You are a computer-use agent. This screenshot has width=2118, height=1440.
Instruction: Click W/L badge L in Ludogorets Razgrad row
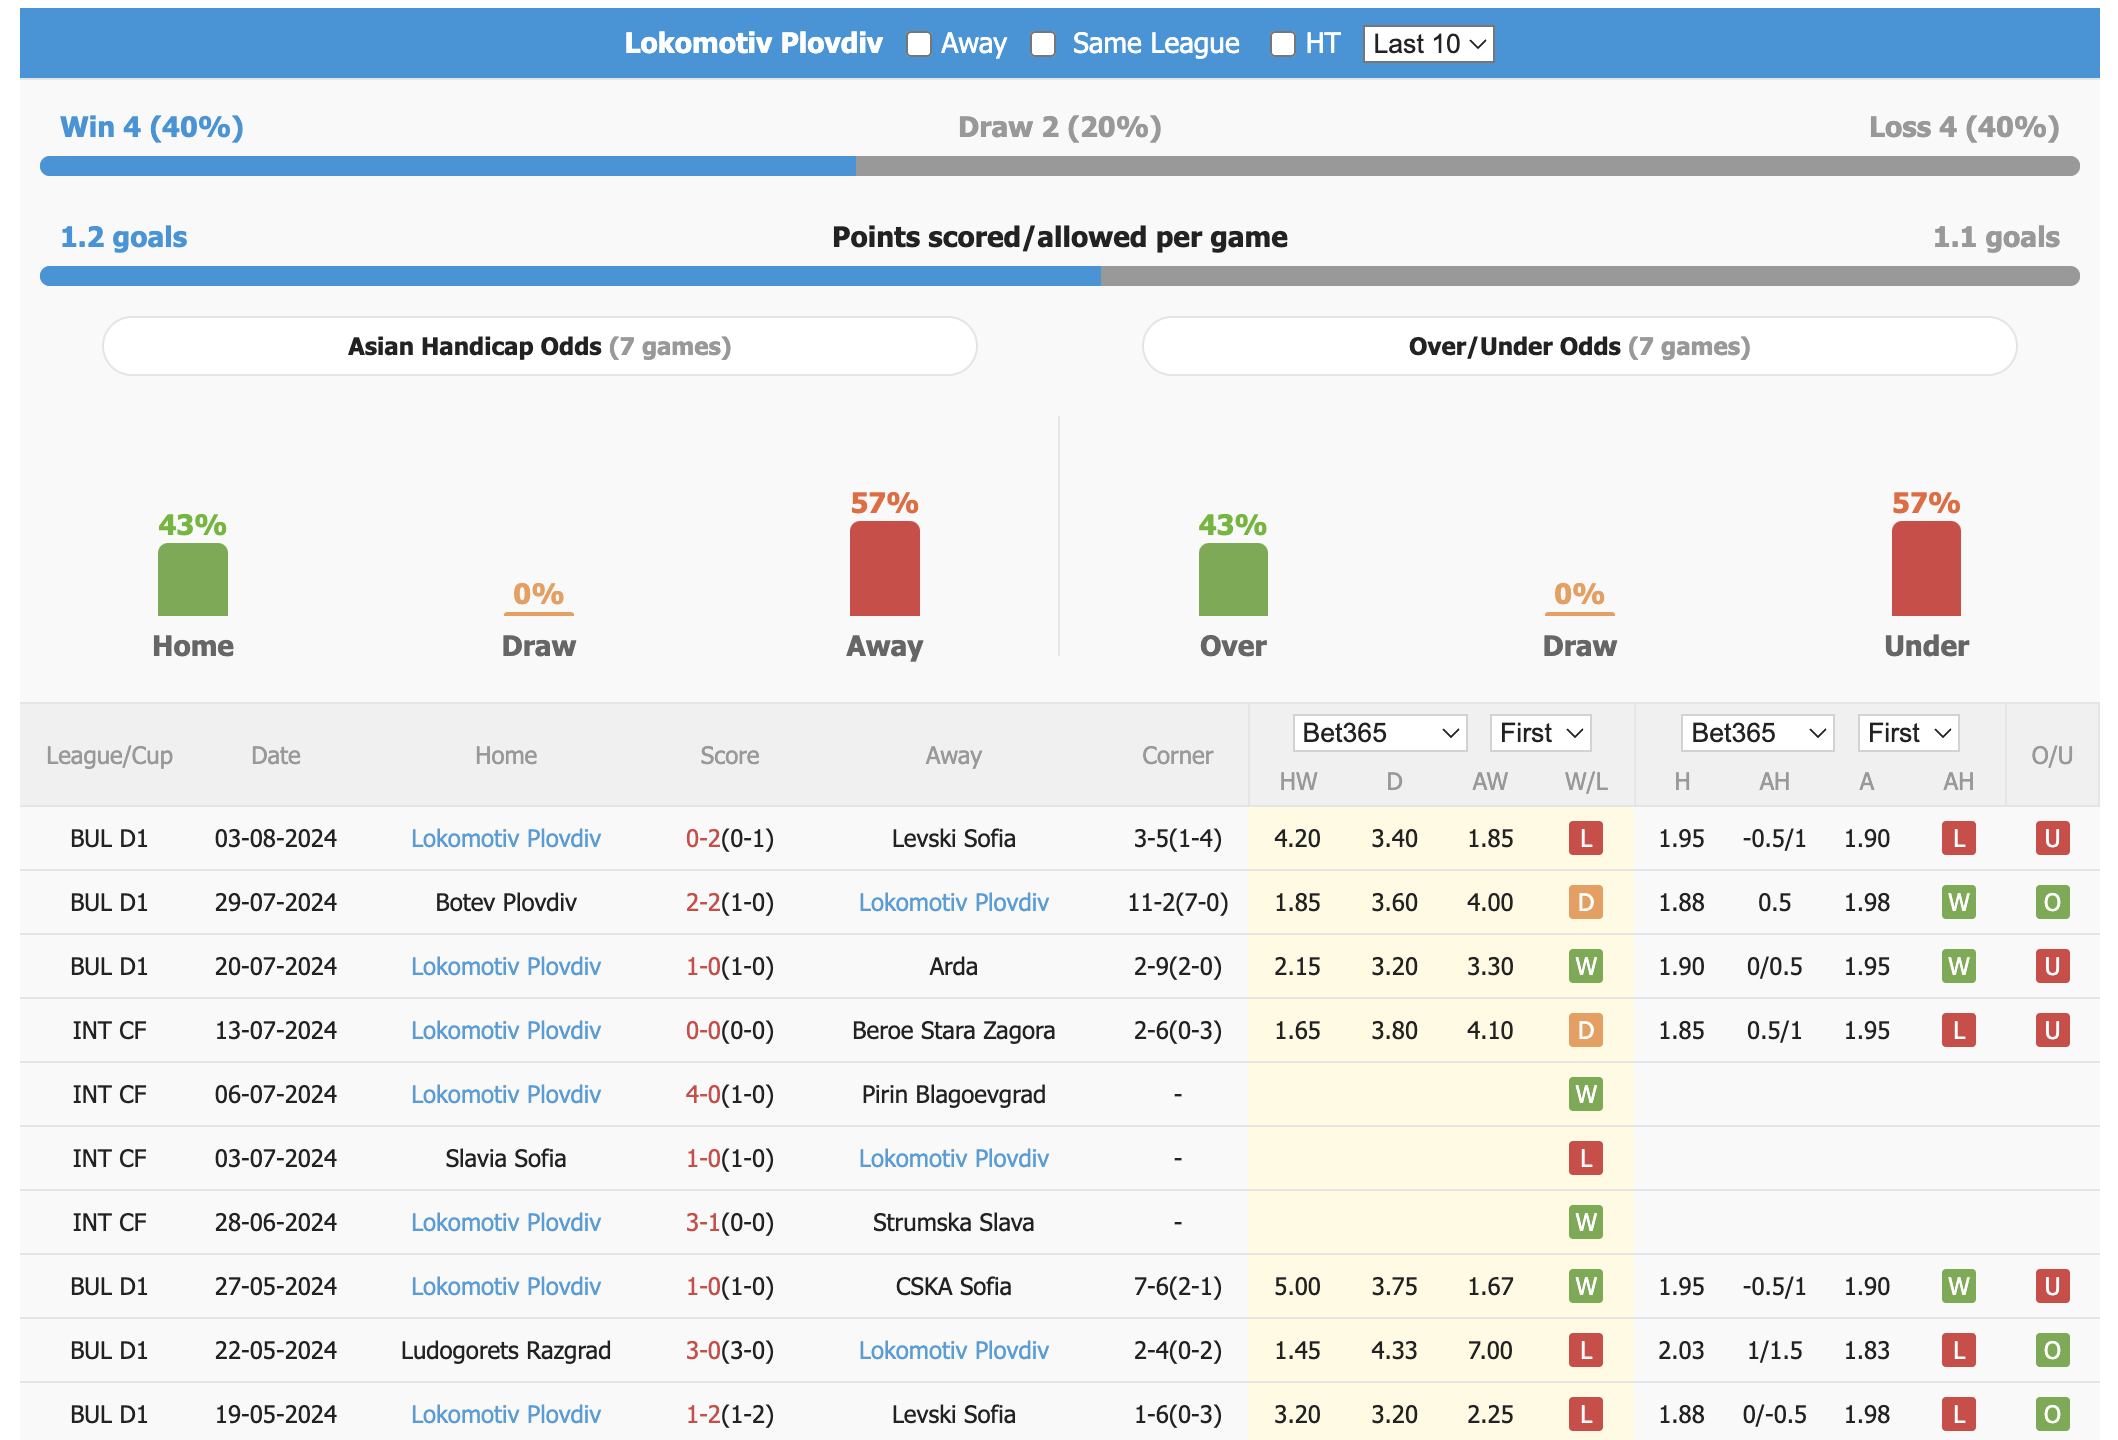coord(1586,1350)
